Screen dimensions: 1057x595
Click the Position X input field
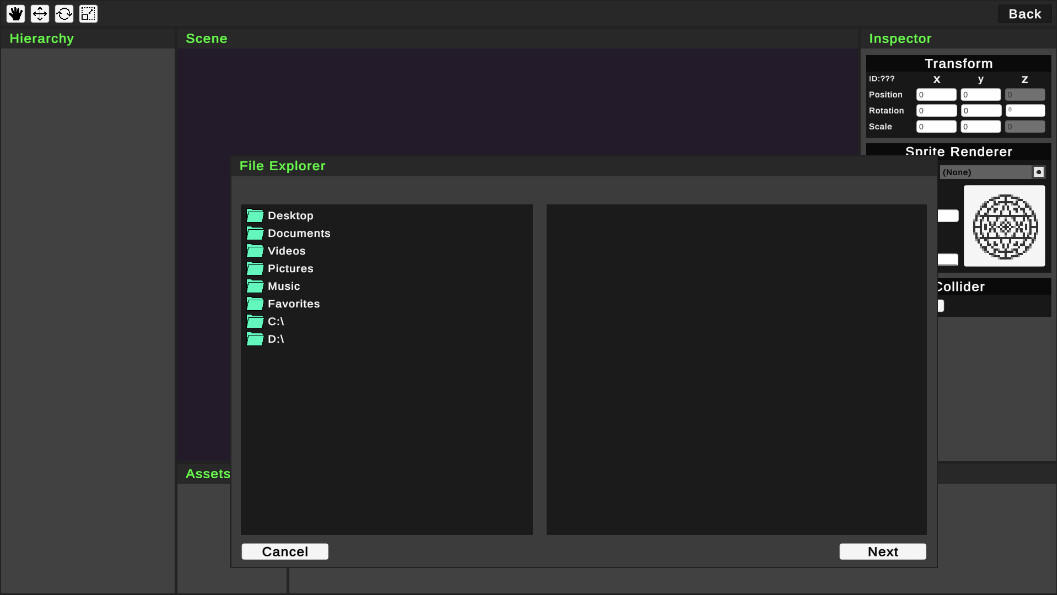click(x=936, y=95)
